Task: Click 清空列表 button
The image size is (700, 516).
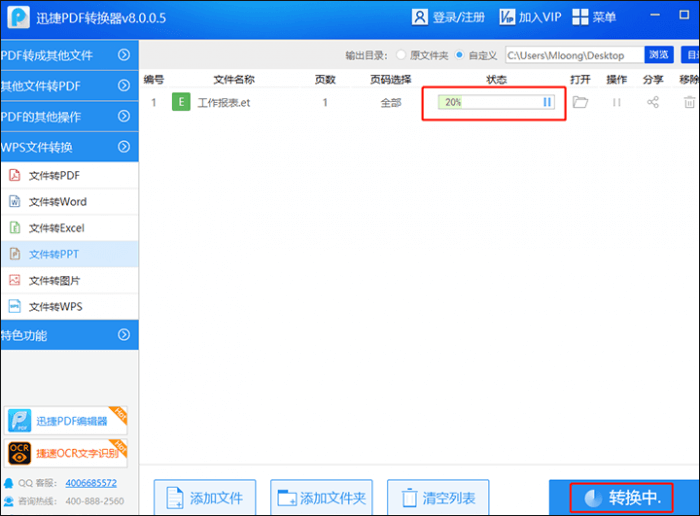Action: pyautogui.click(x=438, y=497)
